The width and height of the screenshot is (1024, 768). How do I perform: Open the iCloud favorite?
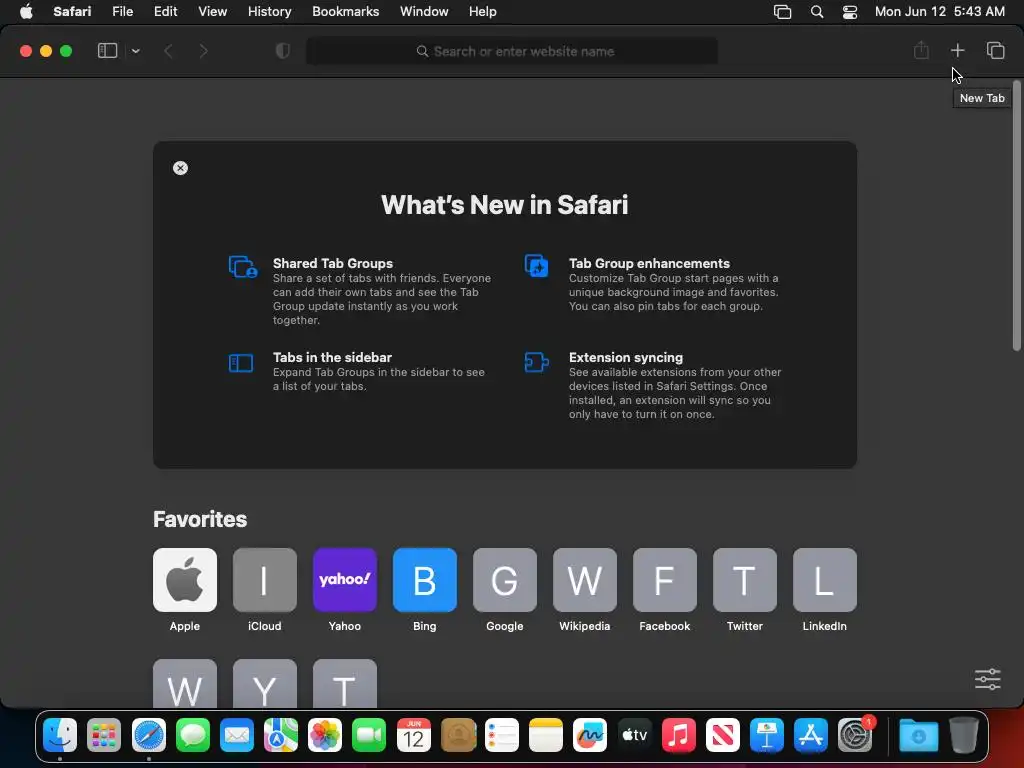[x=264, y=580]
